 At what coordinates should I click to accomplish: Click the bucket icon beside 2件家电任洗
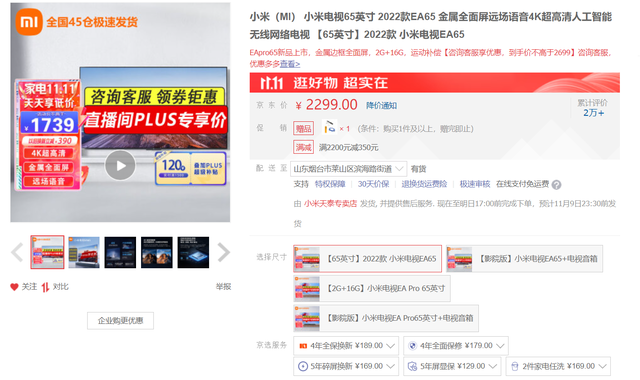tap(515, 366)
